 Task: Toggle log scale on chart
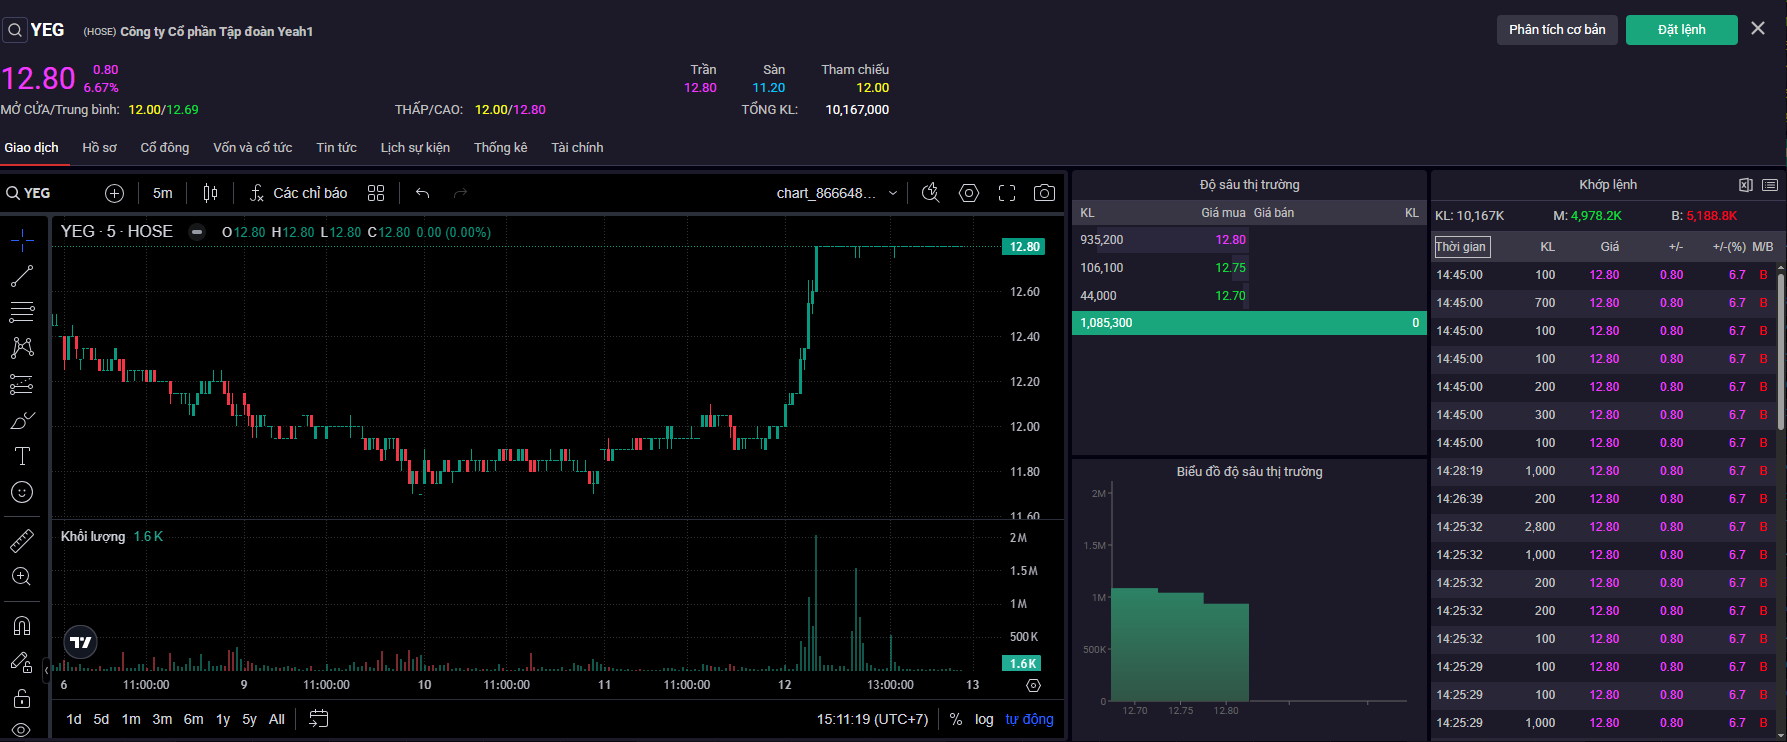[984, 719]
